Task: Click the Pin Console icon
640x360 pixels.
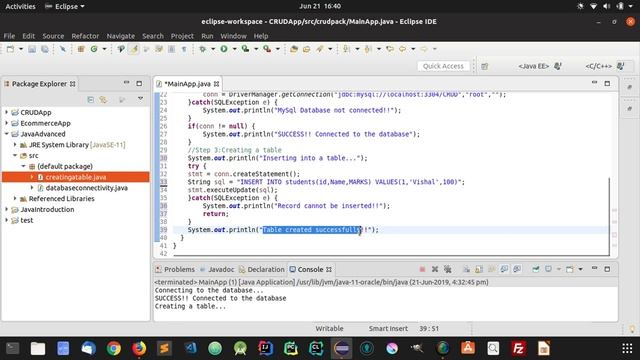Action: coord(536,269)
